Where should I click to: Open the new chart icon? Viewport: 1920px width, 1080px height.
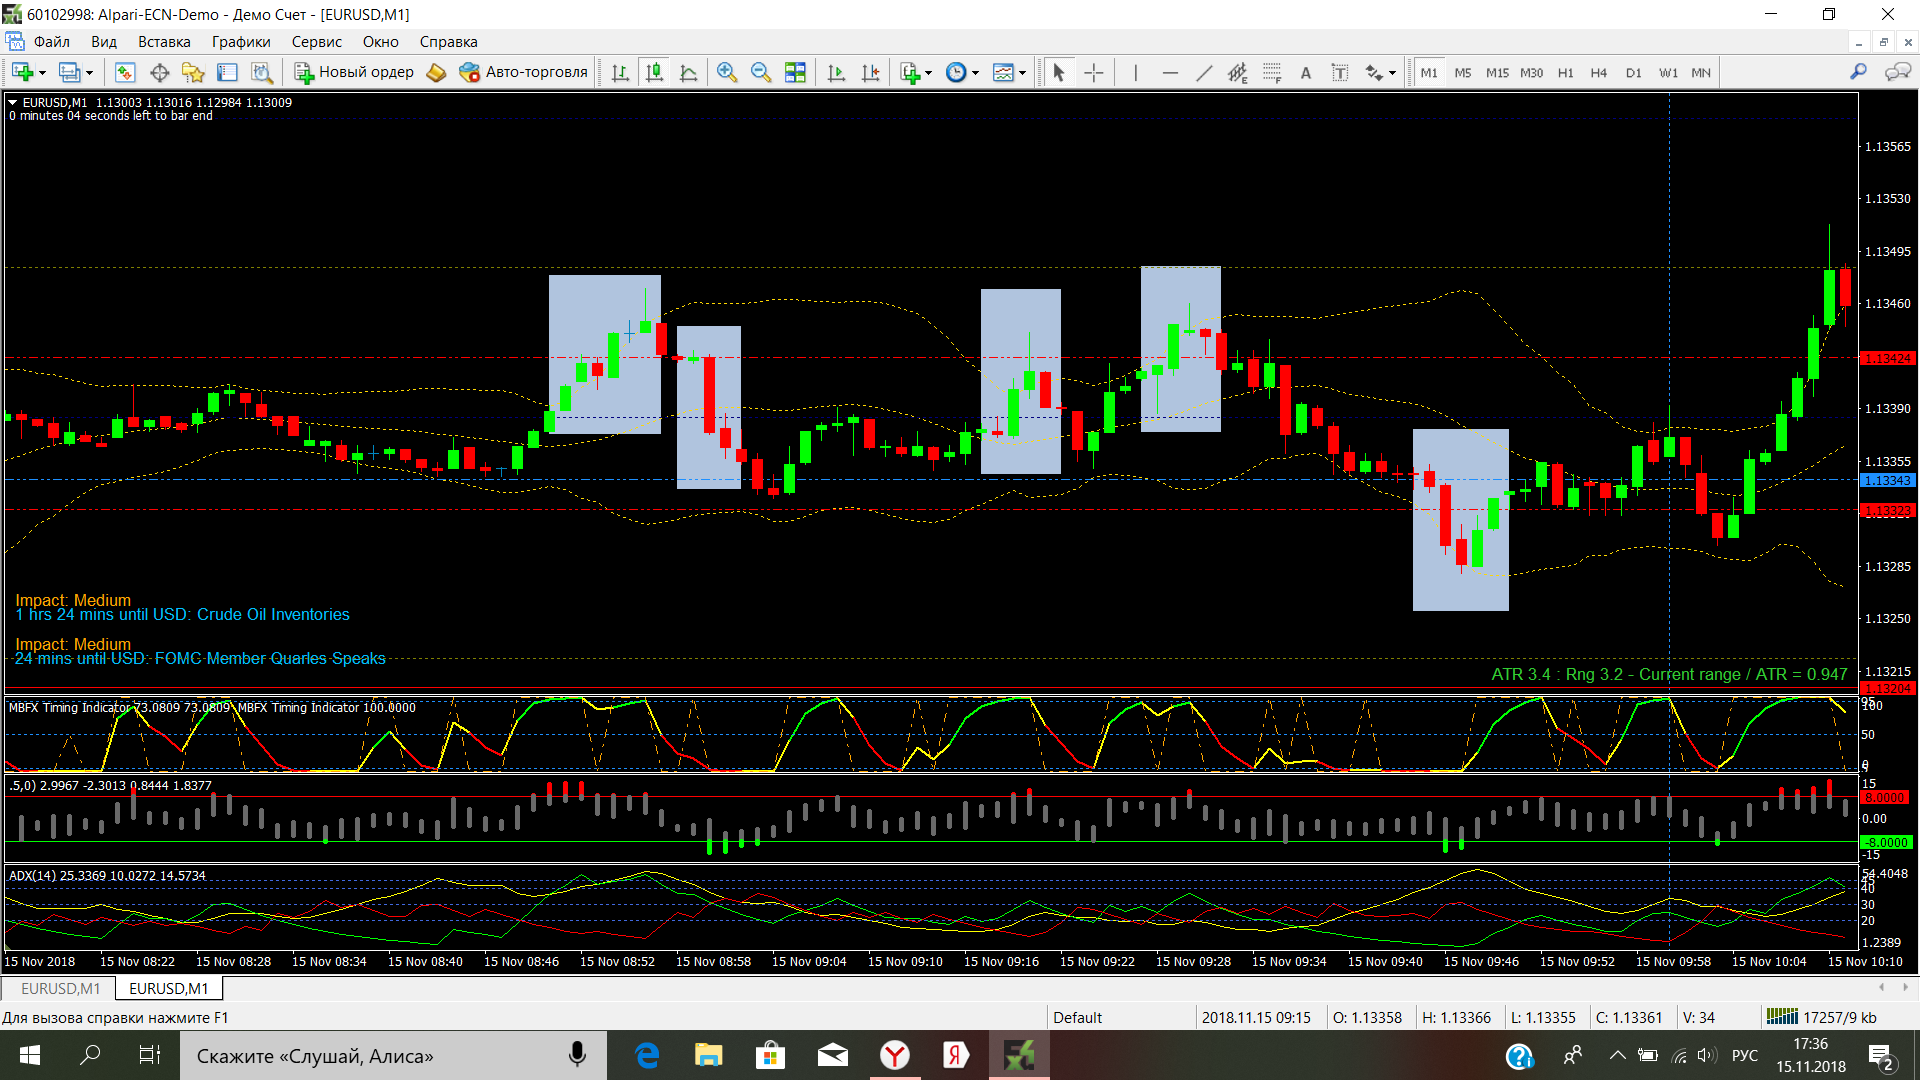point(22,72)
